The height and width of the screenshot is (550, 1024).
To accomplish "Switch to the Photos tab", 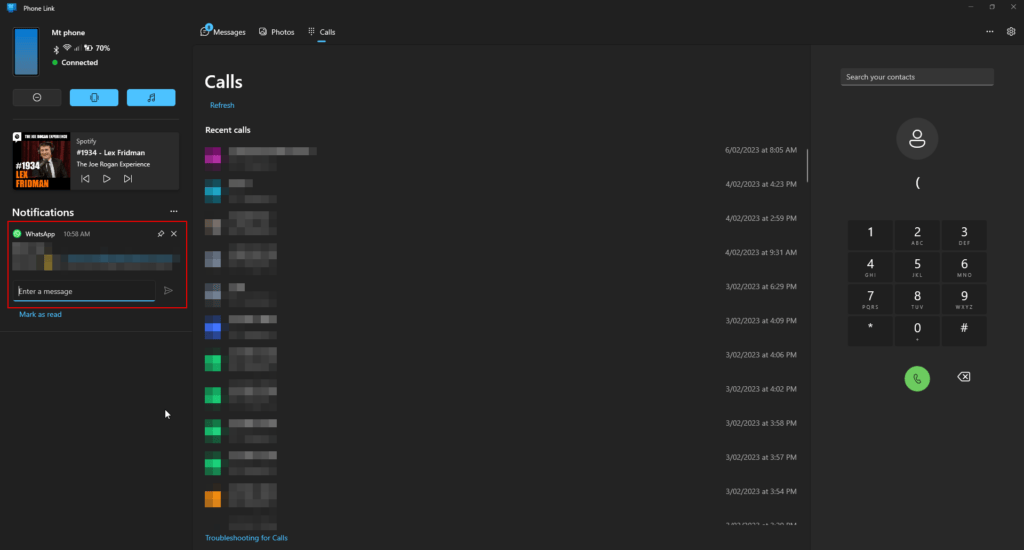I will (x=276, y=32).
